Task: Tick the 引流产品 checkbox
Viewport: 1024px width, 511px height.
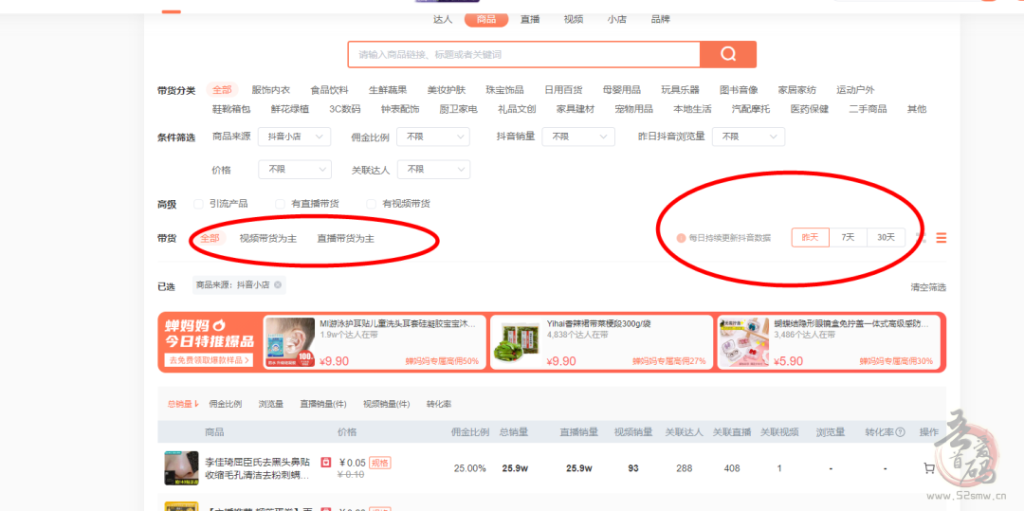Action: click(x=199, y=204)
